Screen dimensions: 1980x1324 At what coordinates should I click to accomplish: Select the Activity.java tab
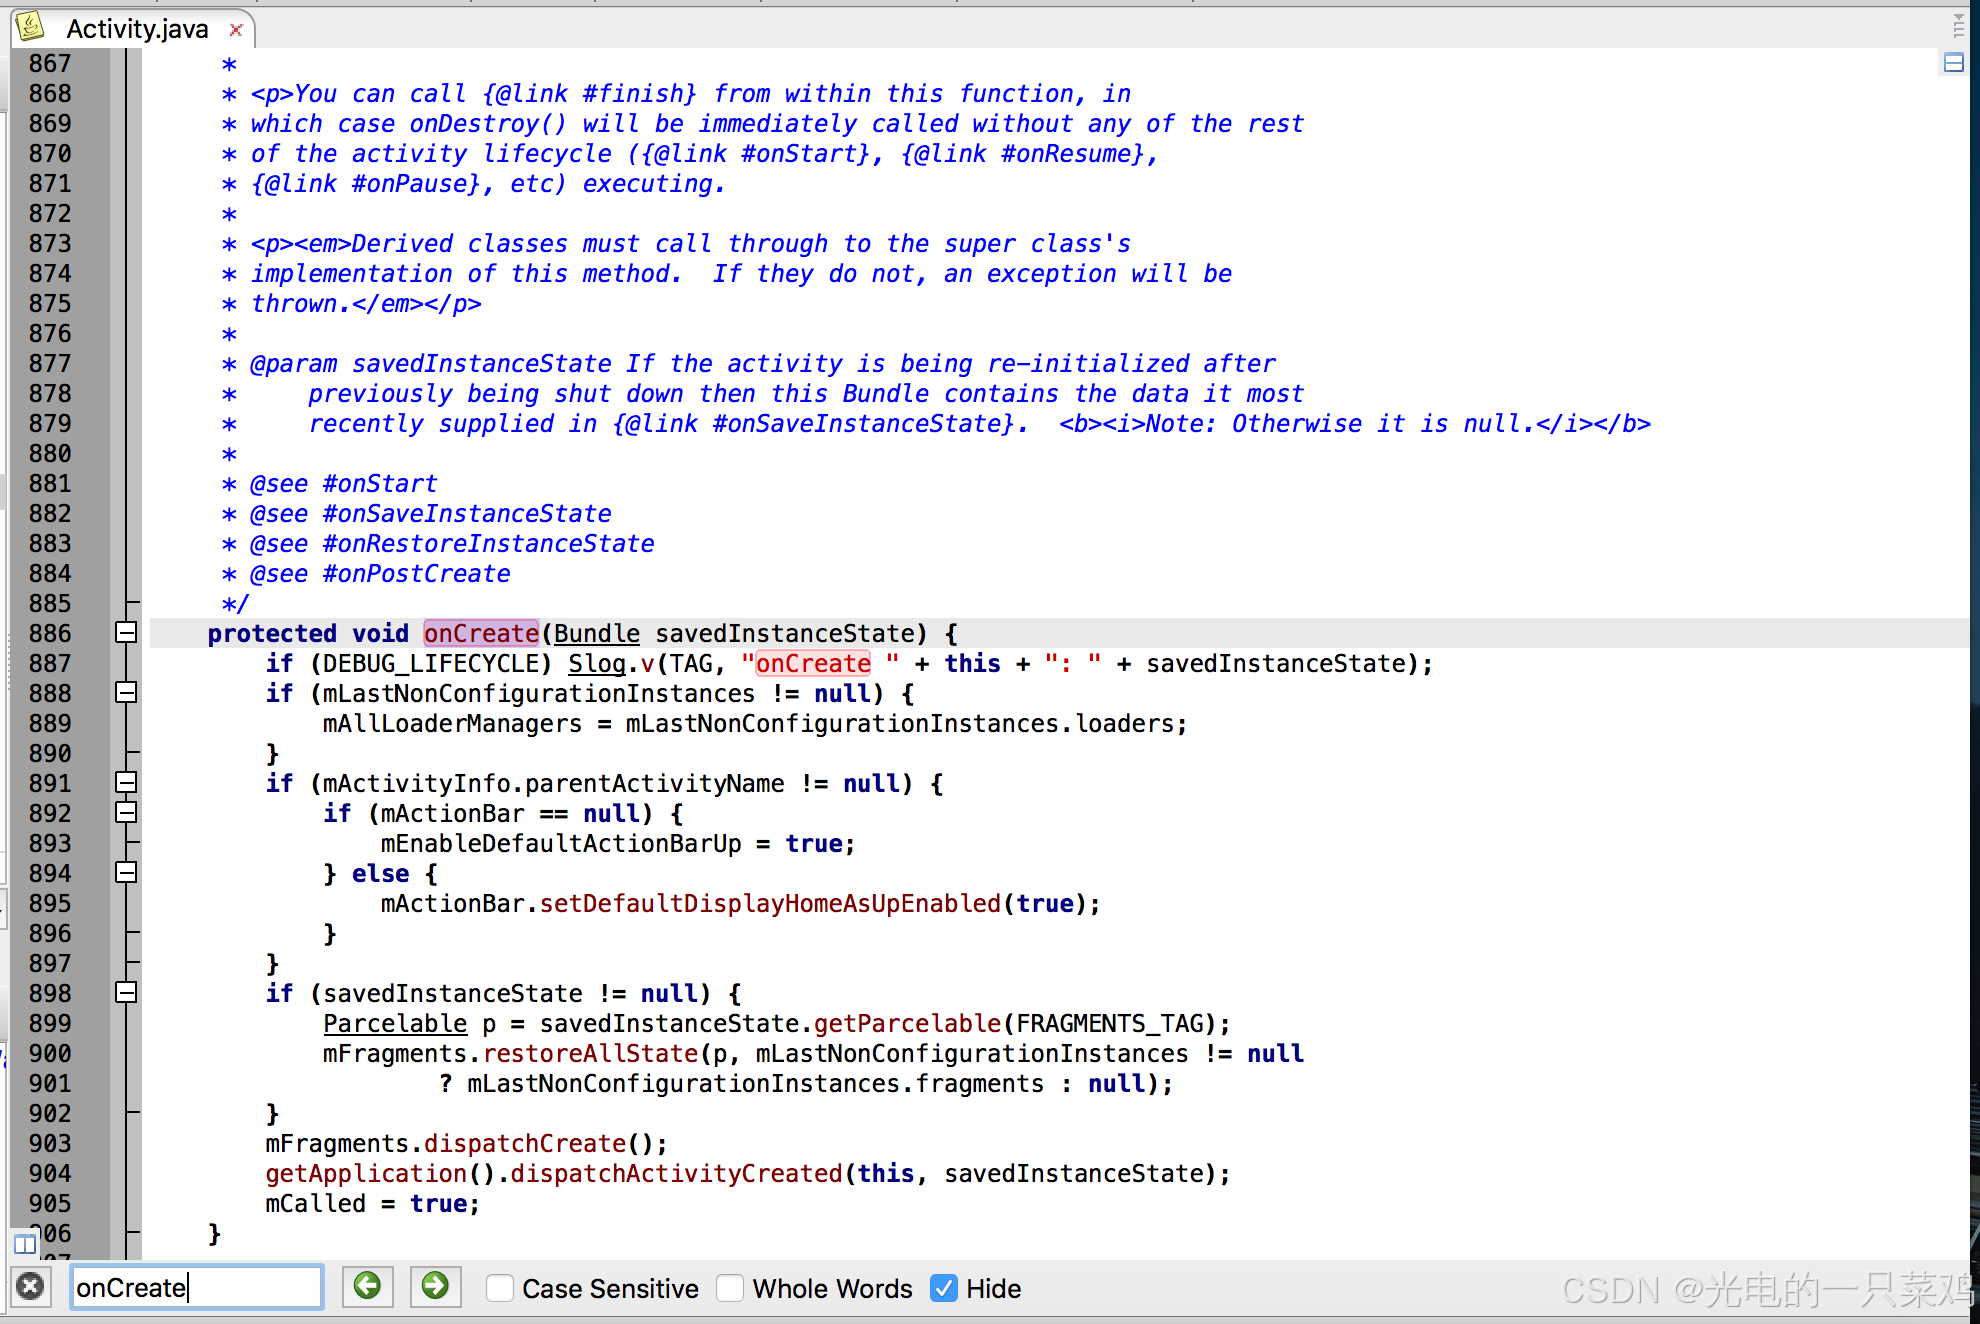(x=137, y=30)
